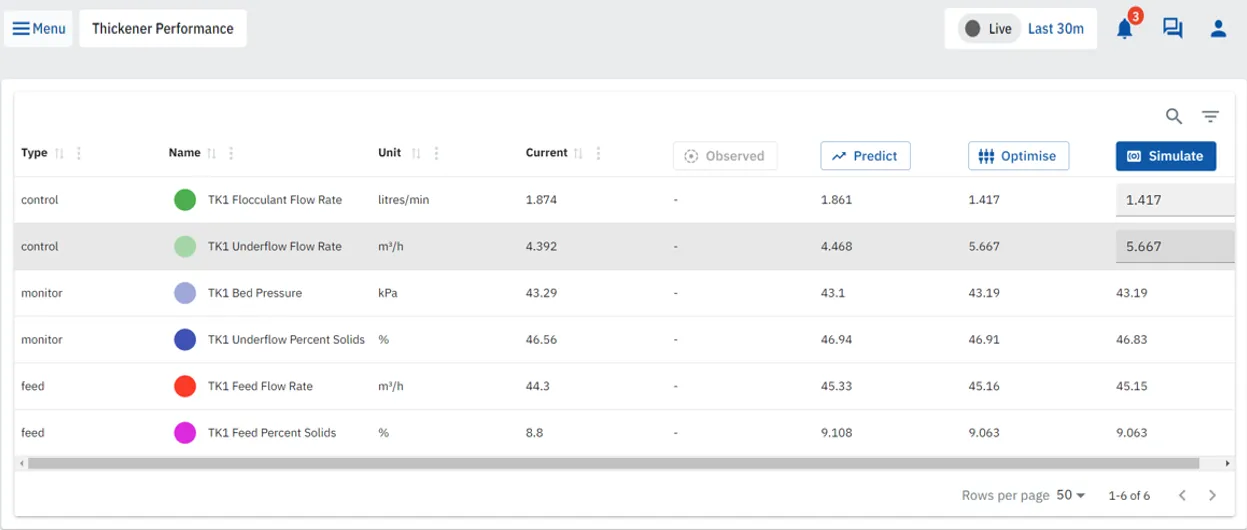Screen dimensions: 1247x530
Task: Sort by the Type column arrows
Action: pos(60,154)
